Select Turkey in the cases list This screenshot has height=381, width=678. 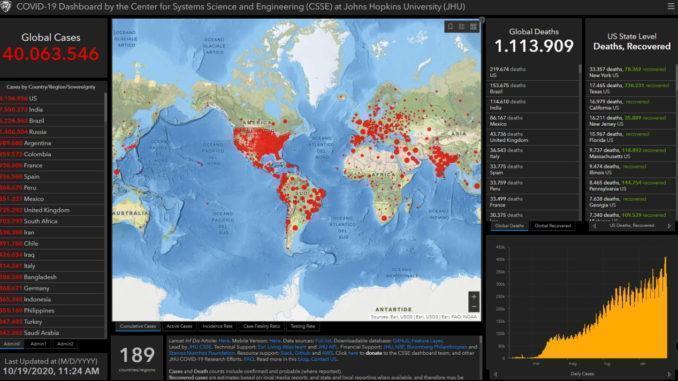click(52, 322)
